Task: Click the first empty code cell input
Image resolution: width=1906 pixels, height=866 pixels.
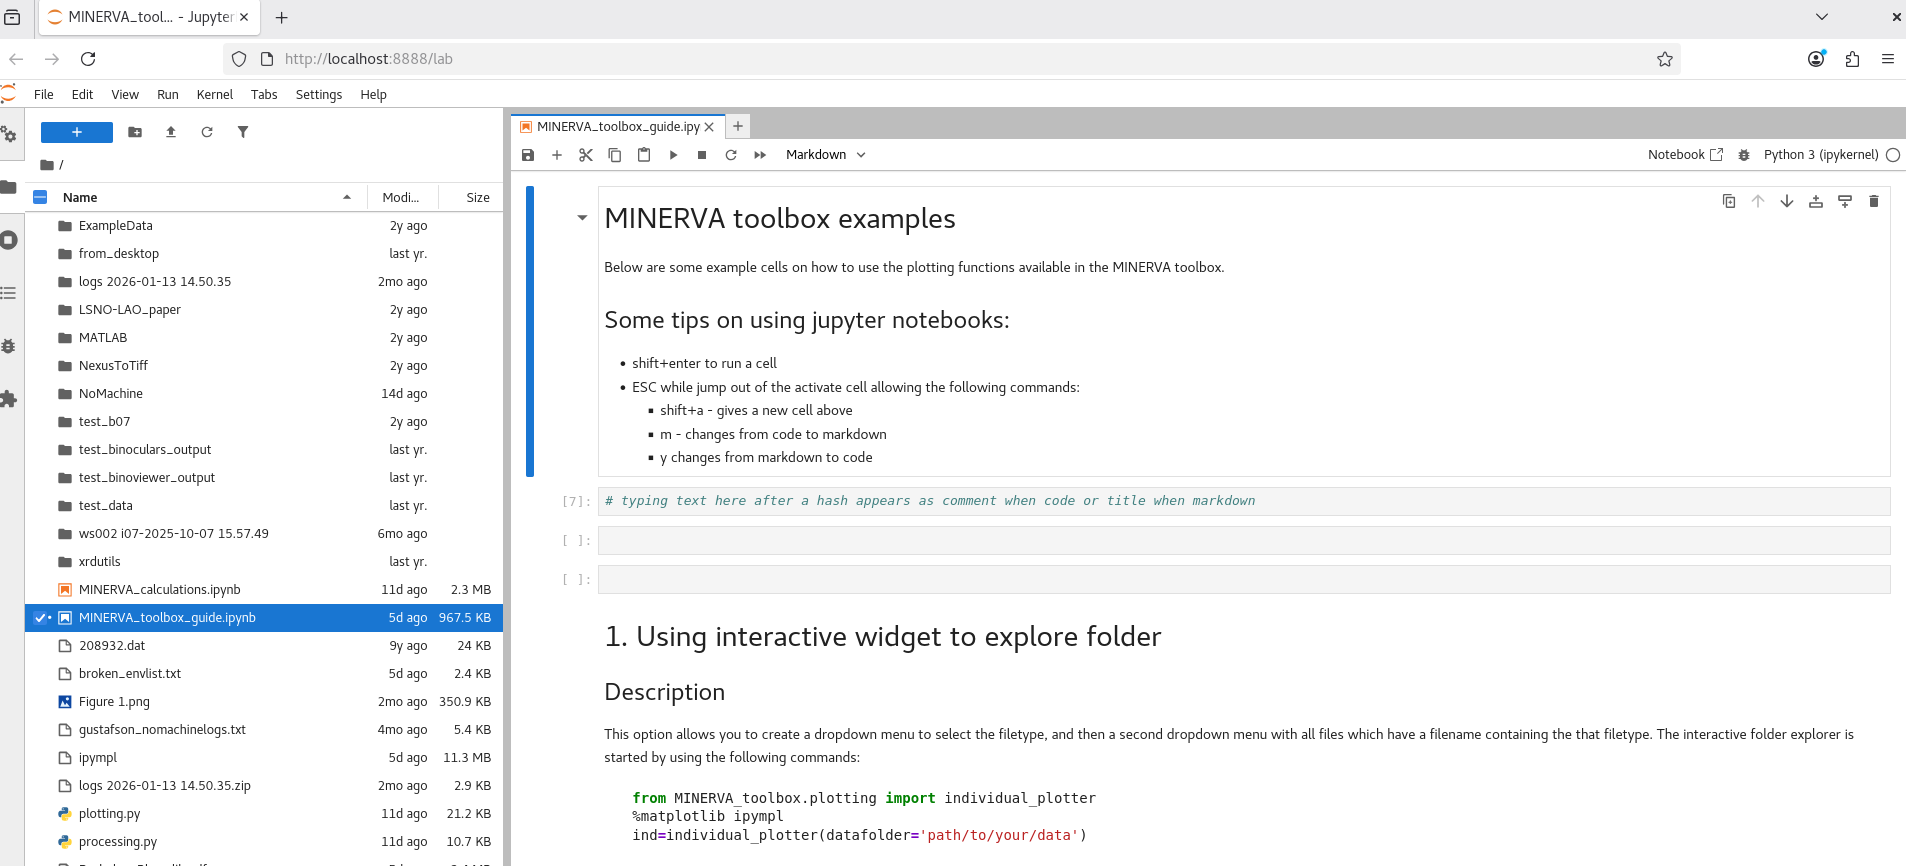Action: tap(1243, 541)
